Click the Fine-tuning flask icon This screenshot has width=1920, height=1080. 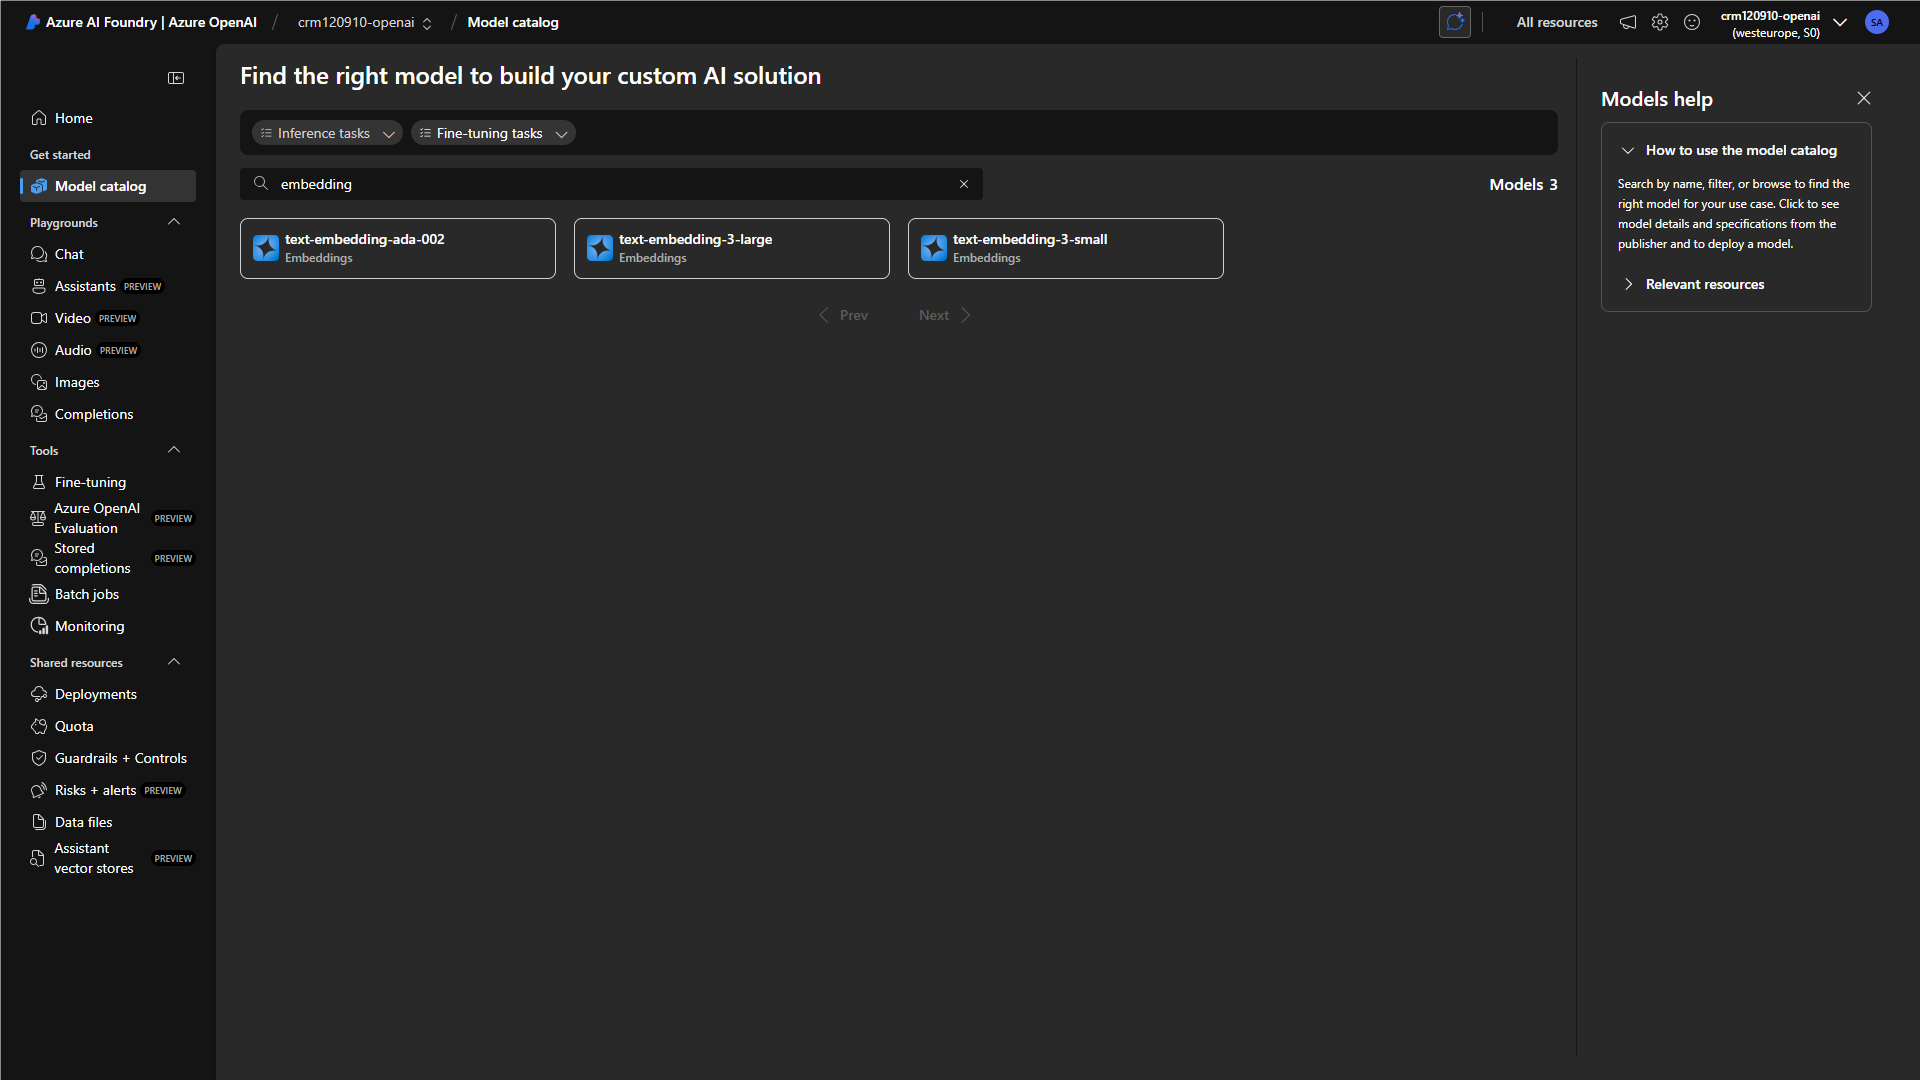coord(39,482)
